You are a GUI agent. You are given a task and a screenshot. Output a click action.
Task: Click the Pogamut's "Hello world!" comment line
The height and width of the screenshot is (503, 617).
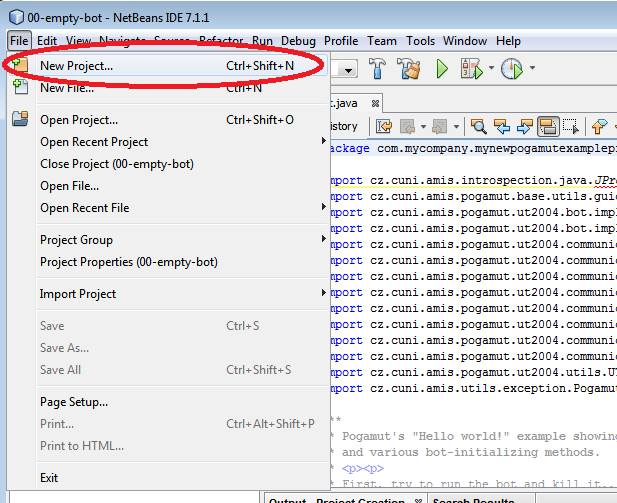pyautogui.click(x=473, y=436)
